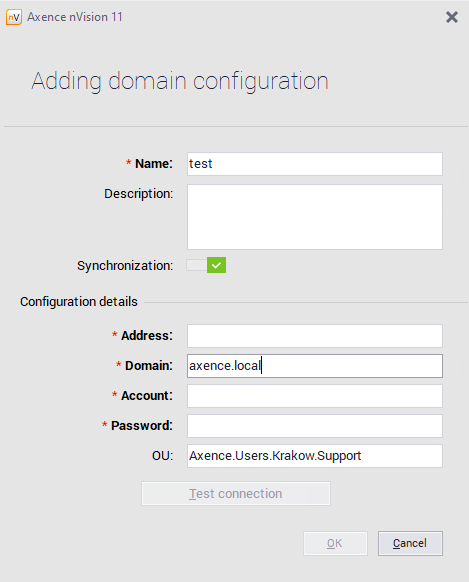Viewport: 469px width, 582px height.
Task: Select the Address input field
Action: (x=315, y=336)
